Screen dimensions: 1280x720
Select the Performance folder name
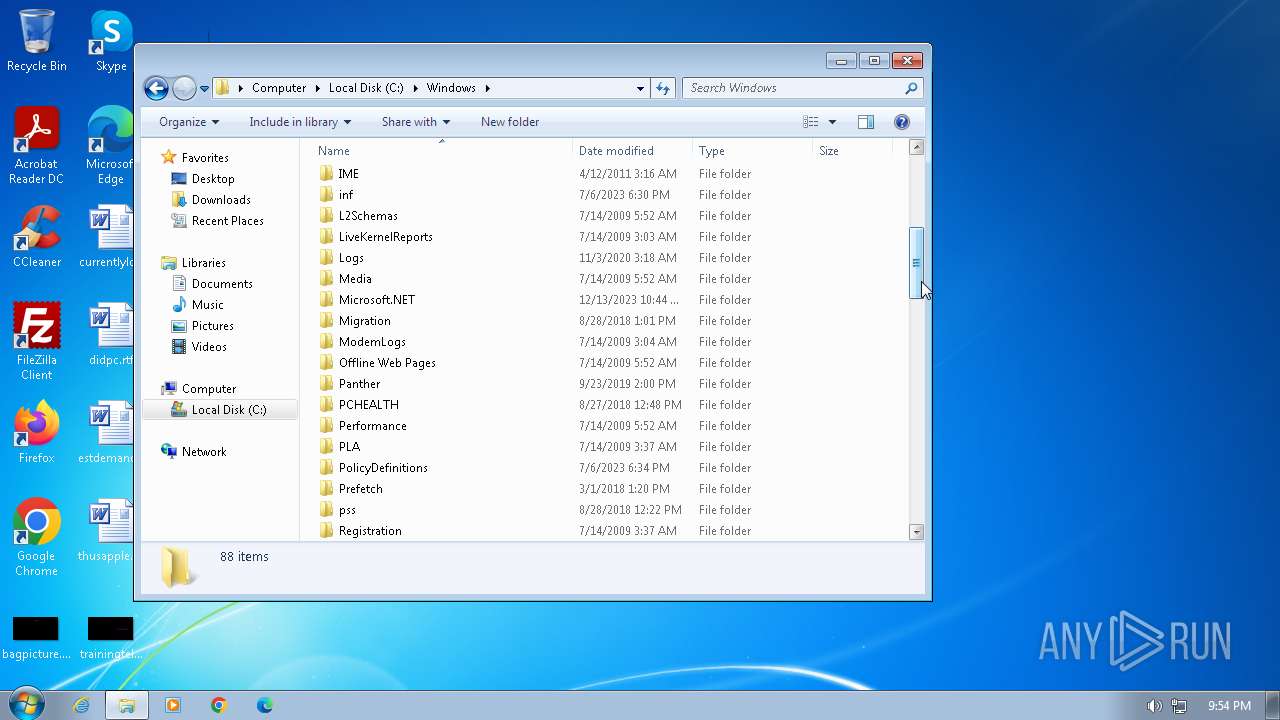pos(373,426)
